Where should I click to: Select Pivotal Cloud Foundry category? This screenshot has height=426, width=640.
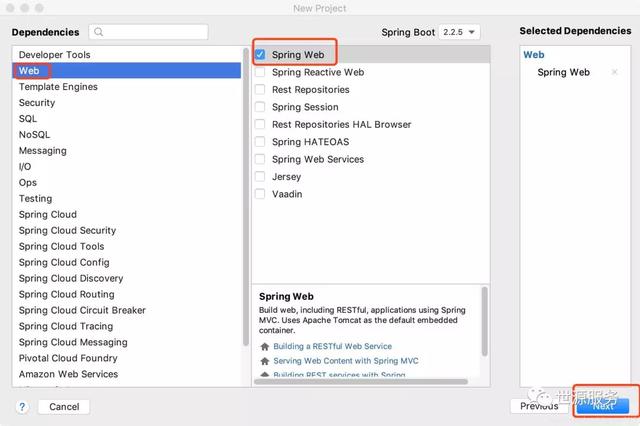pyautogui.click(x=127, y=358)
